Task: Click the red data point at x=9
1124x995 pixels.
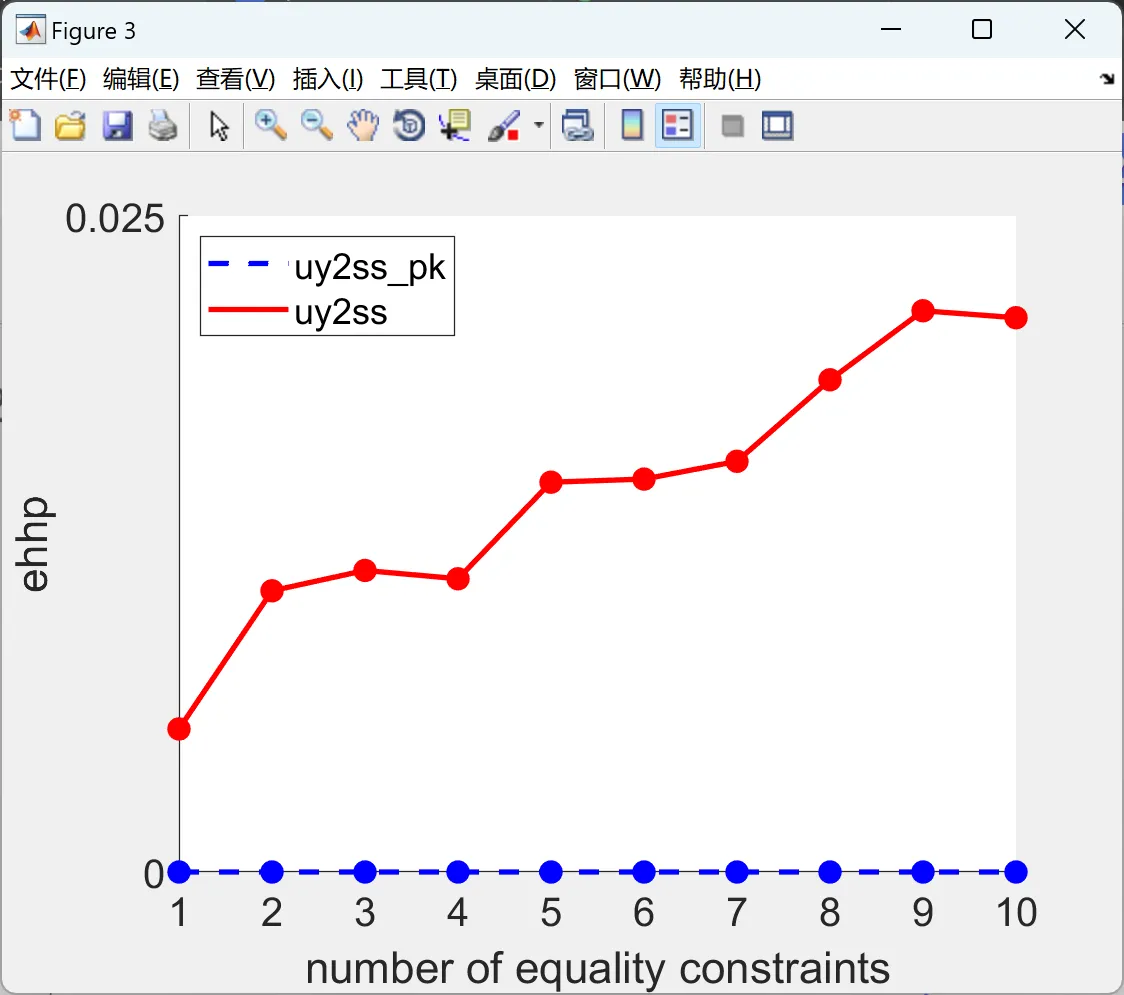Action: 923,310
